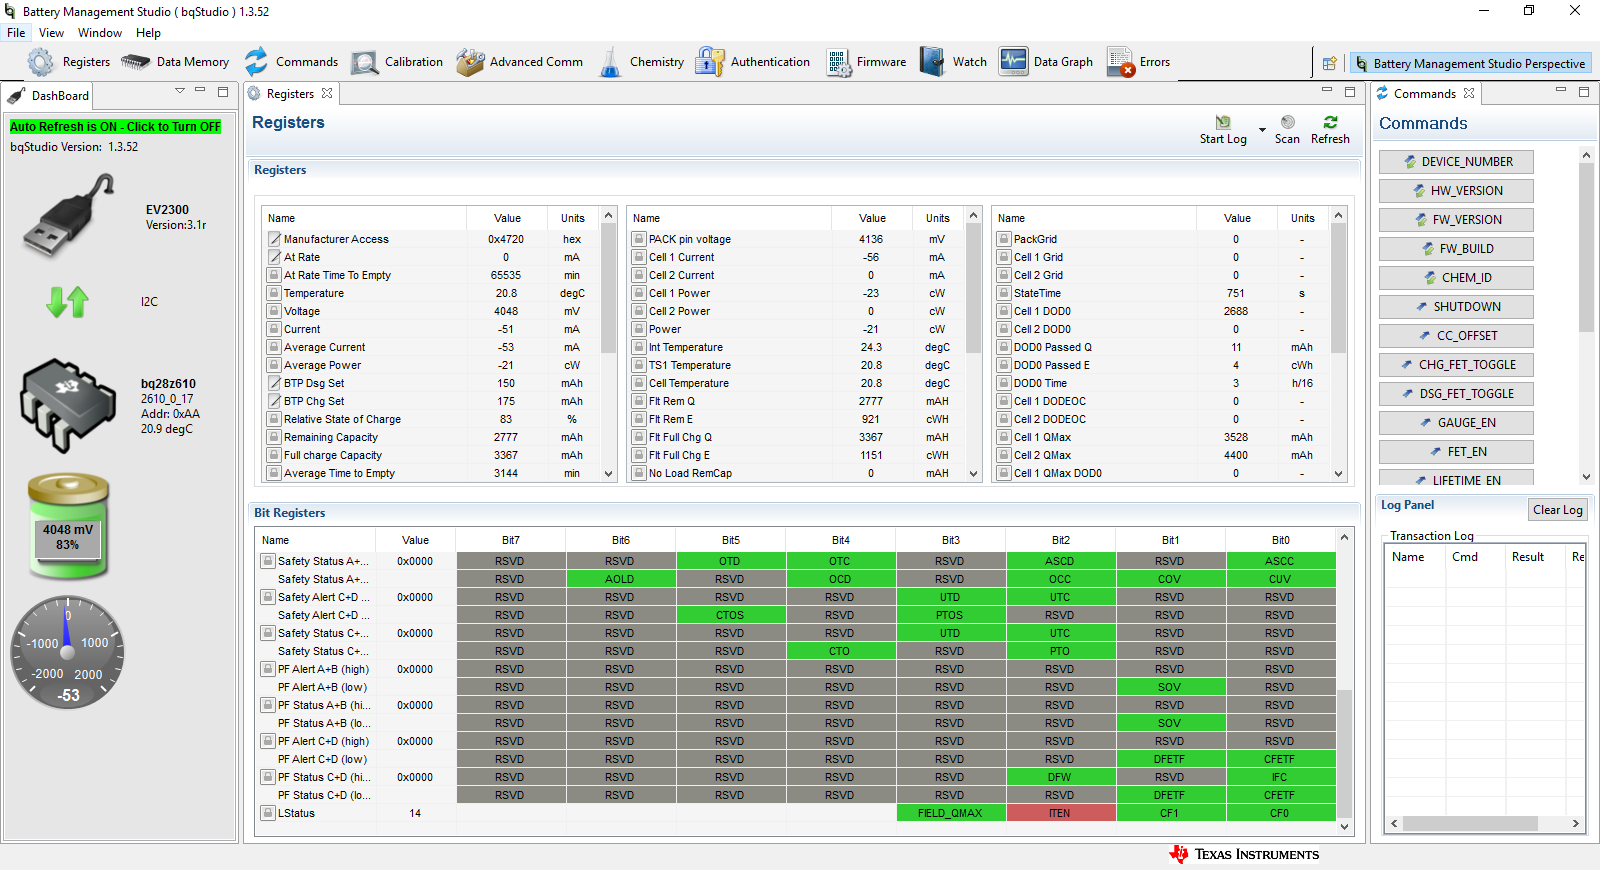Click the Open Perspective icon
Screen dimensions: 1600x870
(x=1329, y=63)
